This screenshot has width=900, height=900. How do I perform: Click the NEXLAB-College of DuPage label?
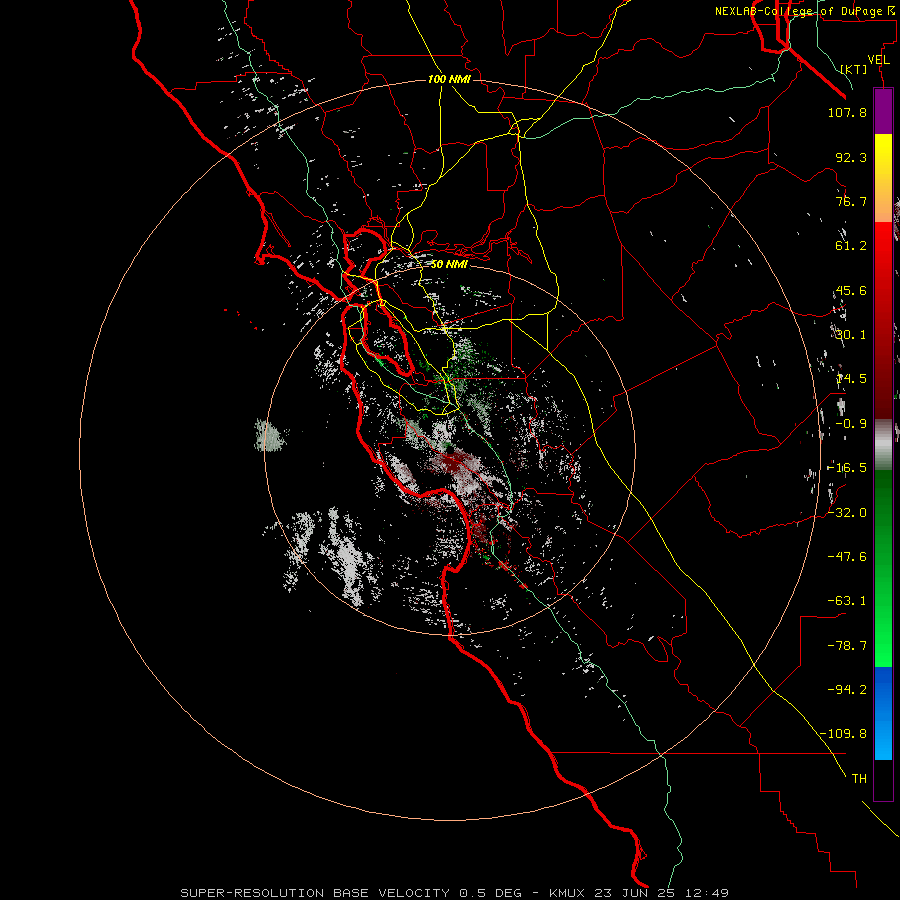[804, 11]
